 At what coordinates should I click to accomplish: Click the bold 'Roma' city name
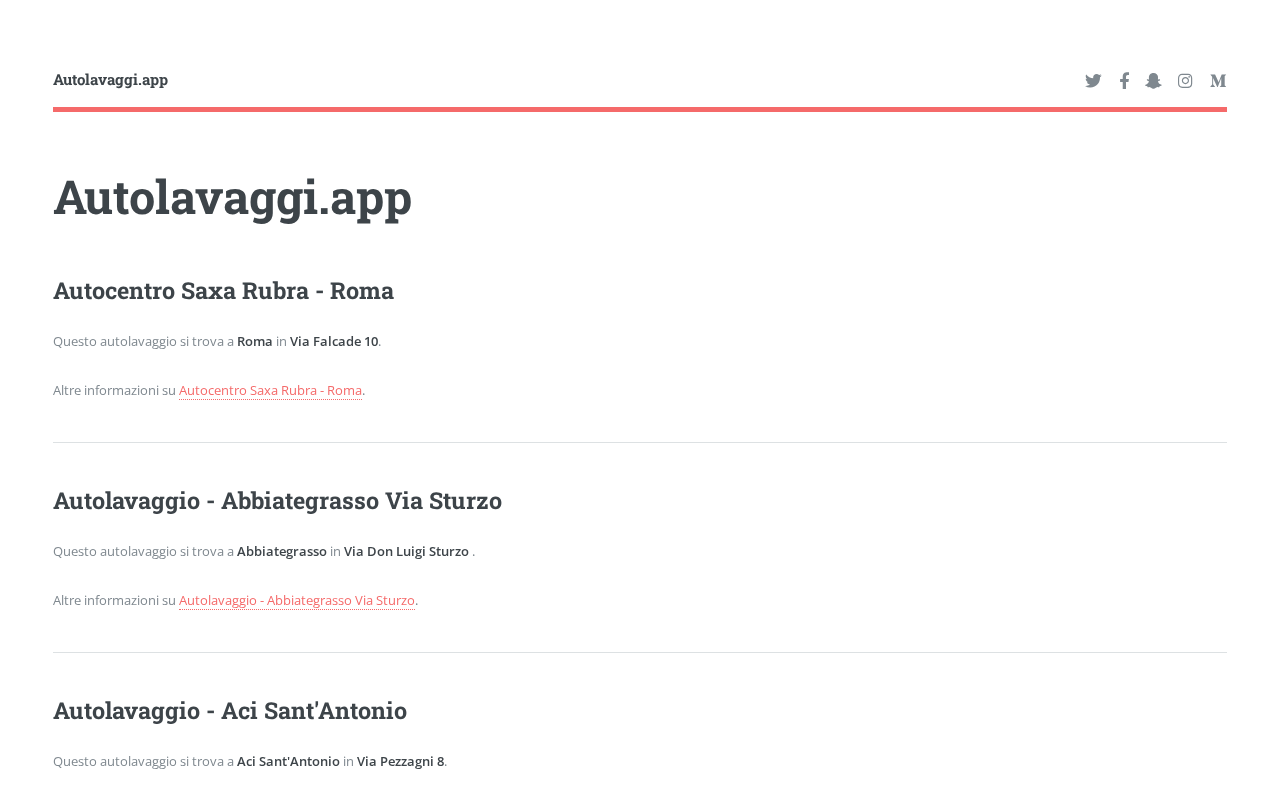point(255,341)
